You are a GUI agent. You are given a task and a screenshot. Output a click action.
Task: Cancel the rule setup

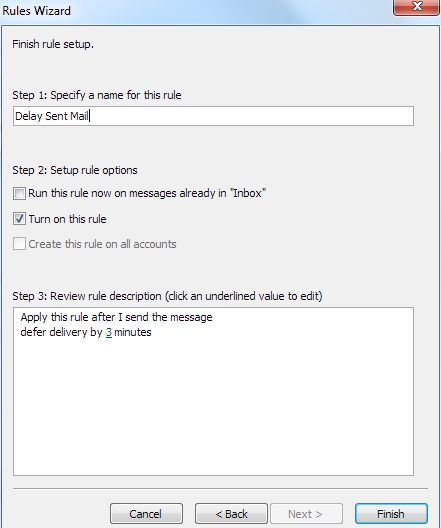point(146,514)
